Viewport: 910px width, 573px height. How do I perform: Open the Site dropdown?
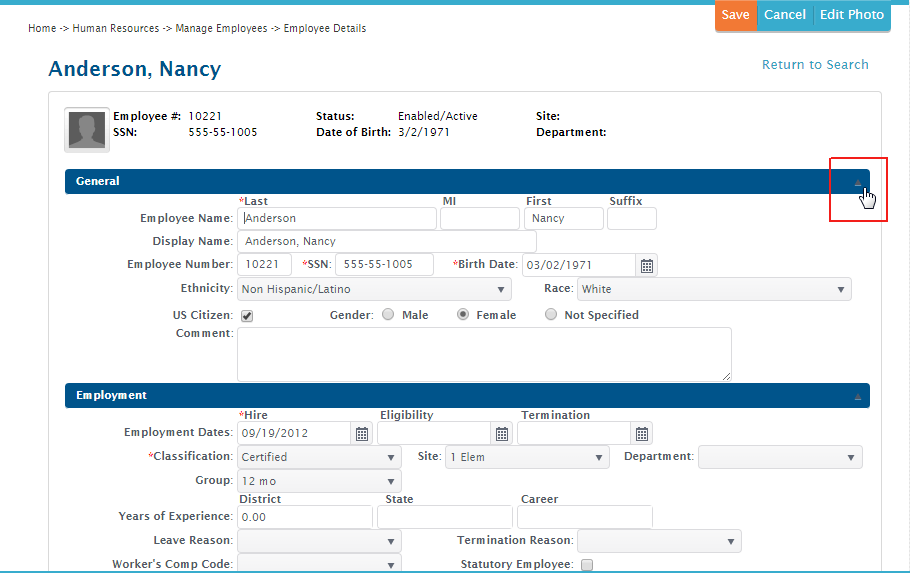[527, 457]
